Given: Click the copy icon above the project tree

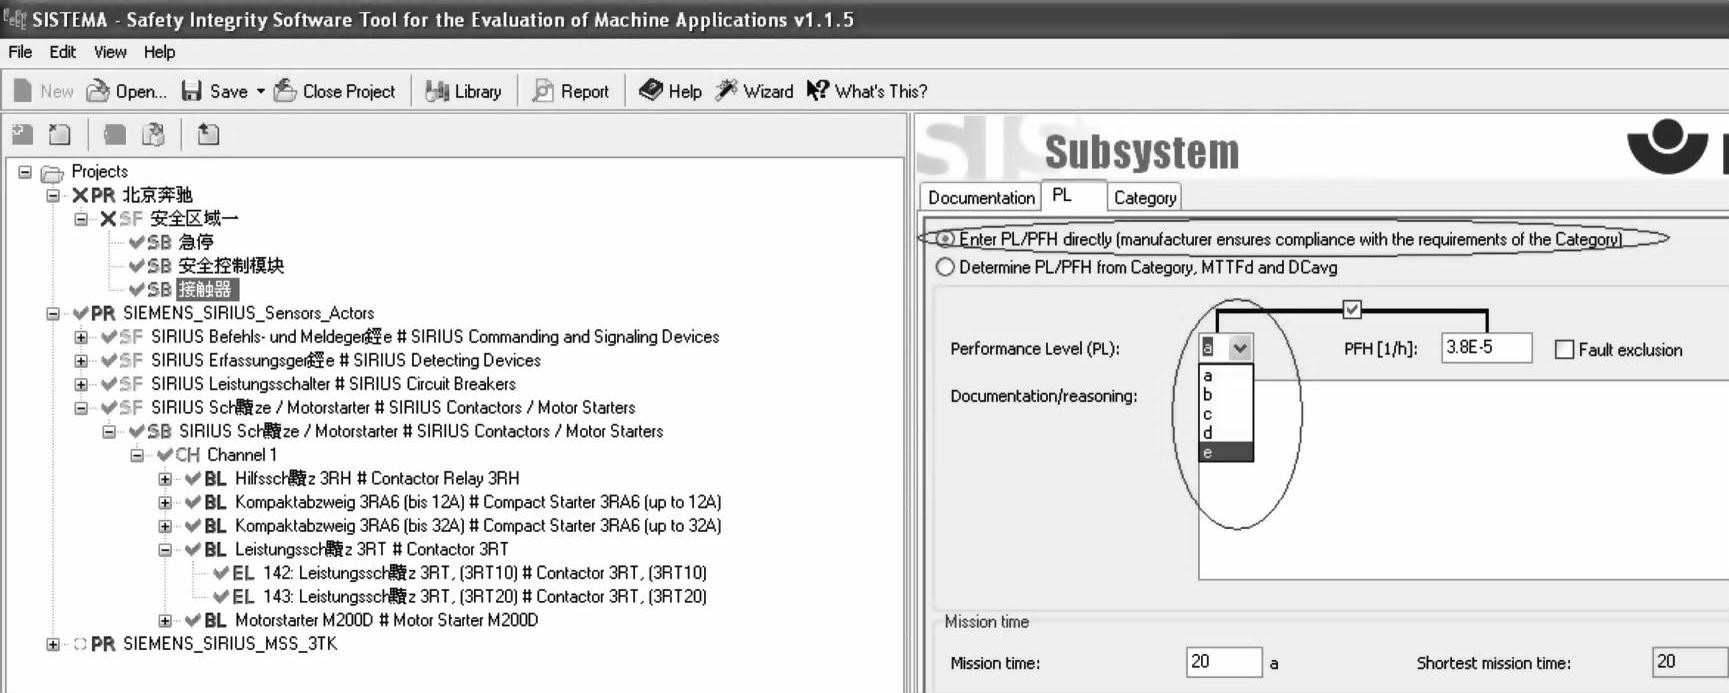Looking at the screenshot, I should click(x=115, y=134).
